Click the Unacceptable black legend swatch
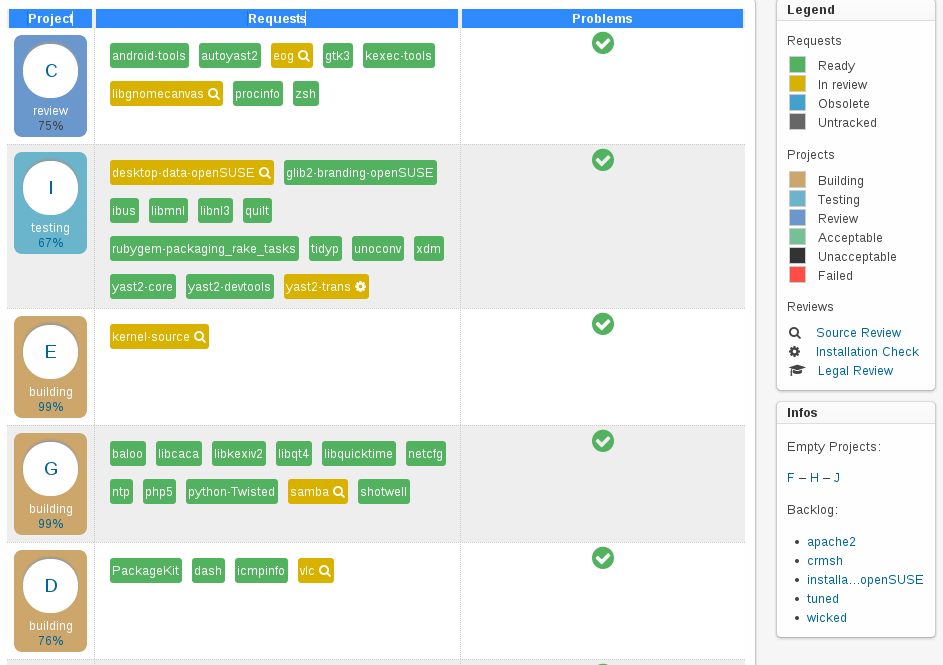Screen dimensions: 943x665 tap(797, 256)
